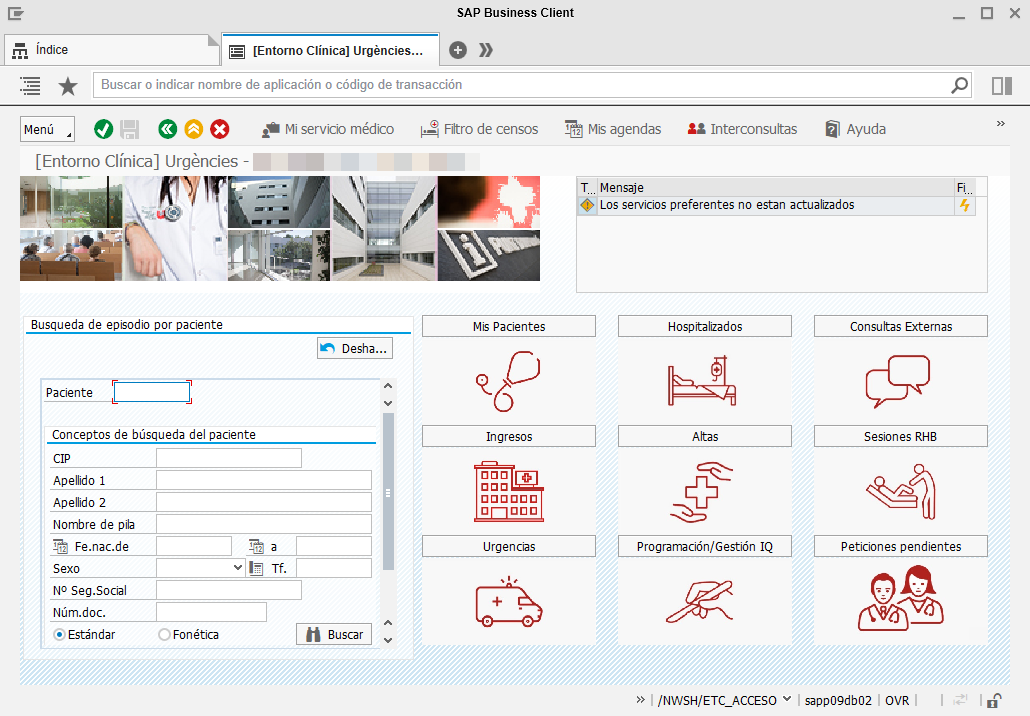Click the green checkmark confirm icon
This screenshot has height=716, width=1030.
[103, 129]
